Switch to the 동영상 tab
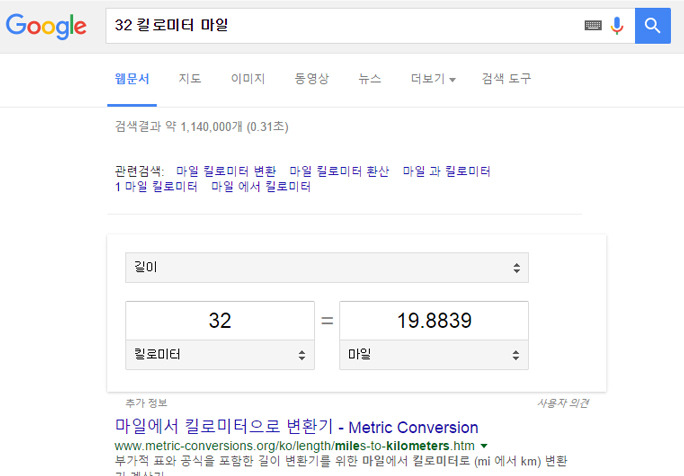 pyautogui.click(x=311, y=79)
